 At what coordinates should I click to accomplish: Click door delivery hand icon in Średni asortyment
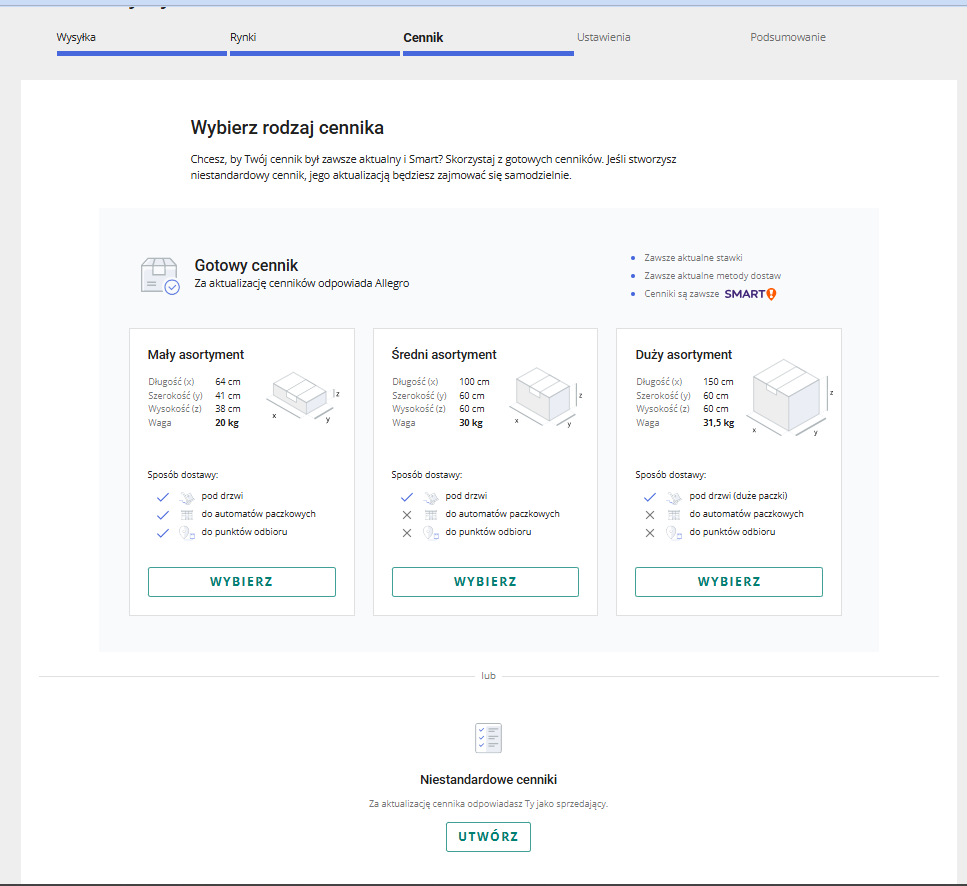[x=430, y=496]
